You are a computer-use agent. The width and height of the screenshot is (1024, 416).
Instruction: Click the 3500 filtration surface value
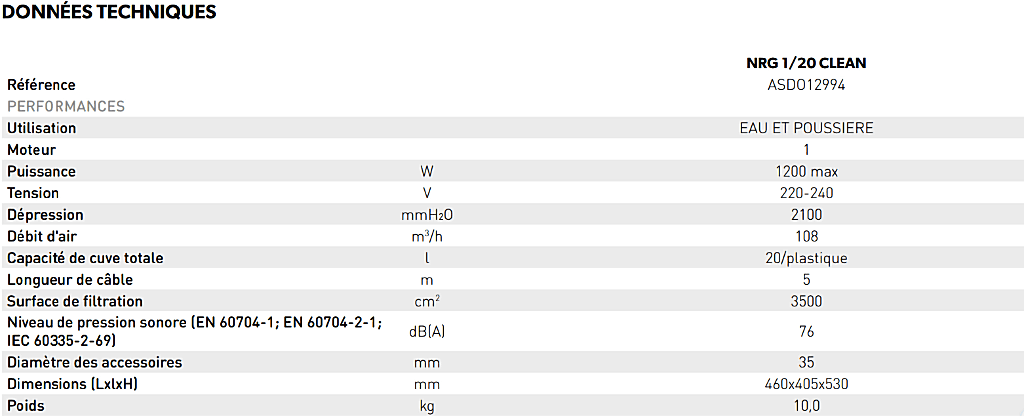tap(806, 301)
